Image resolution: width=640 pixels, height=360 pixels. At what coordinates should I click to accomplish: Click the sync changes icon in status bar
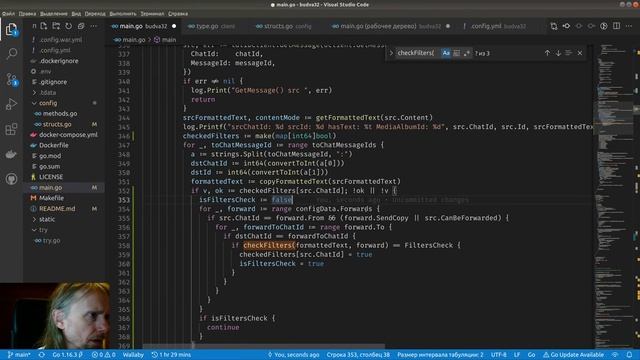tap(41, 355)
